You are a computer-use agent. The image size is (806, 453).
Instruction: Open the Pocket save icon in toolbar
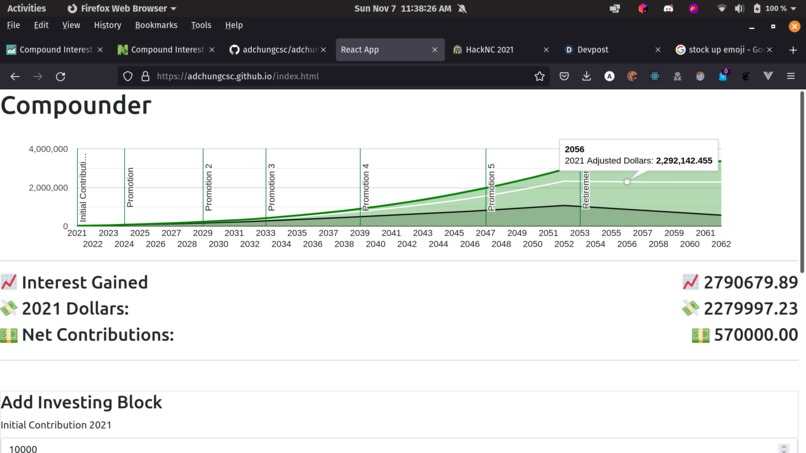click(564, 76)
